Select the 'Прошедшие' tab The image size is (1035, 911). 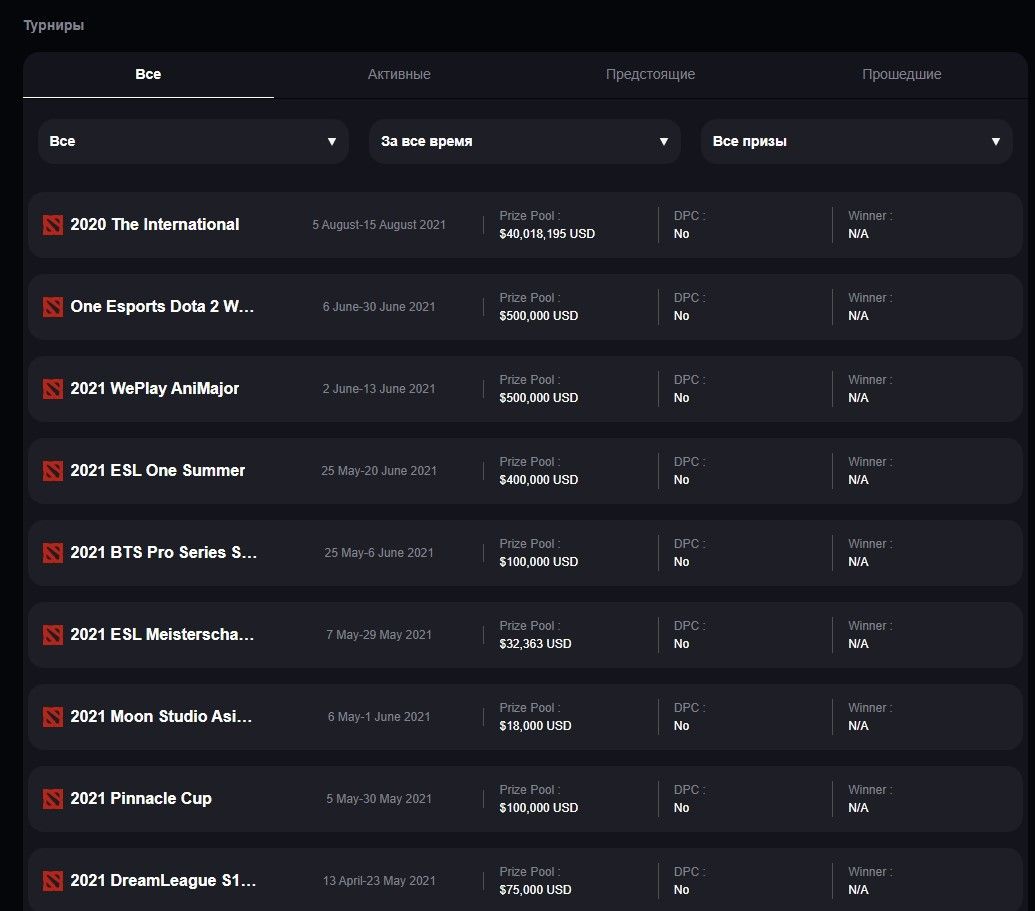(901, 75)
